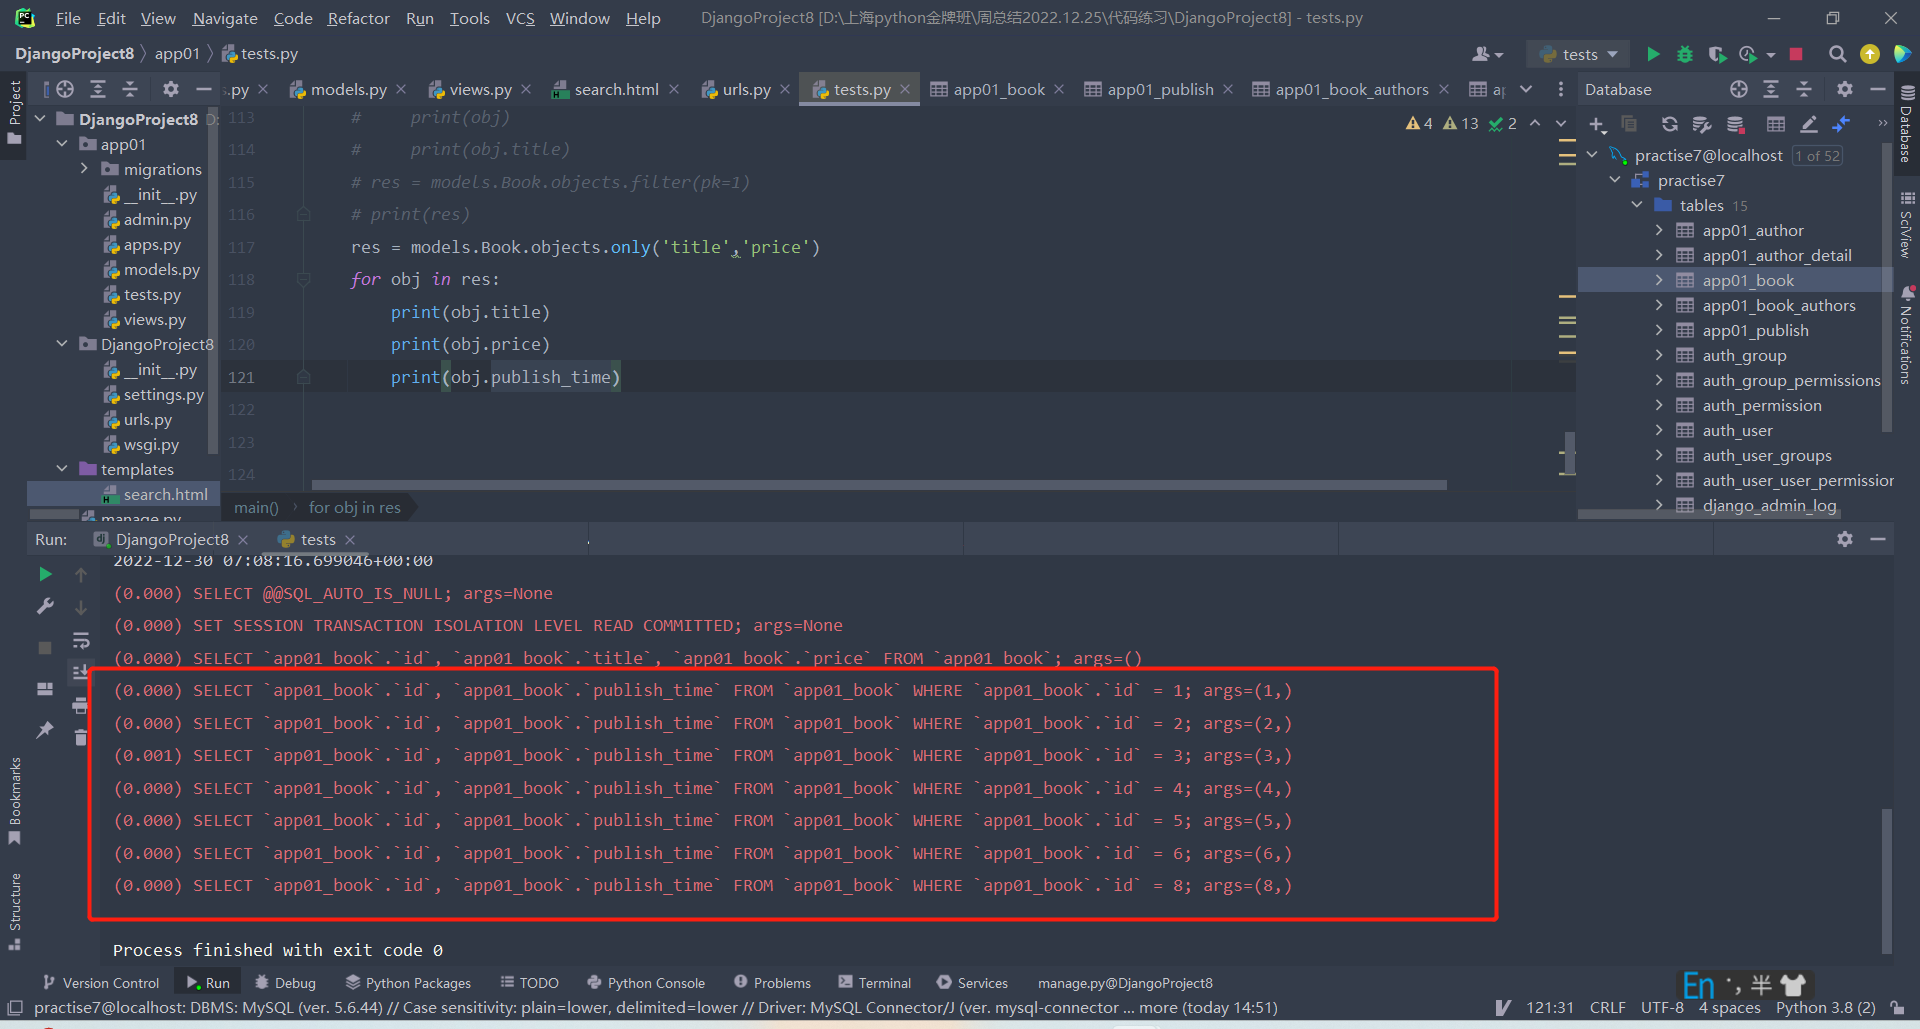1920x1029 pixels.
Task: Click the red Stop button in the top toolbar
Action: pos(1796,54)
